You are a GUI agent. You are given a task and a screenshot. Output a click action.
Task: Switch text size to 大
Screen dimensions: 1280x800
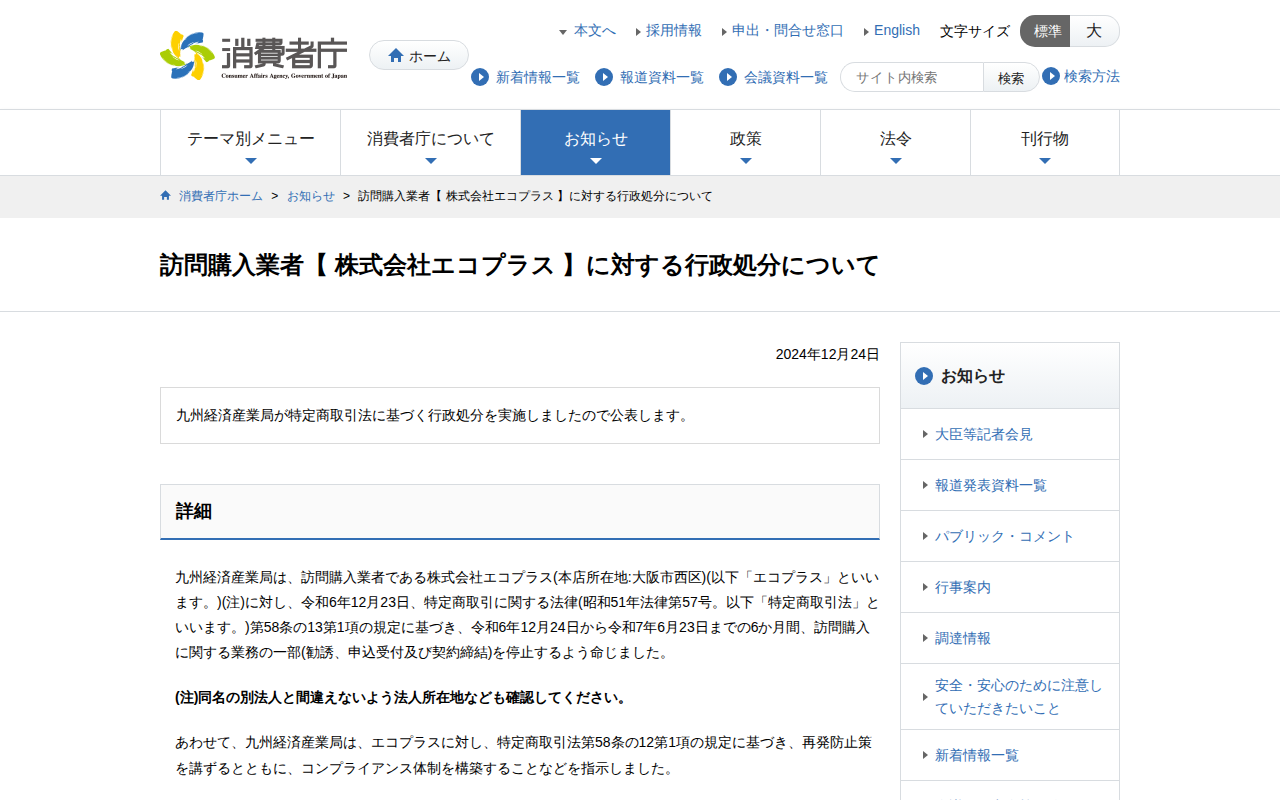click(x=1094, y=31)
